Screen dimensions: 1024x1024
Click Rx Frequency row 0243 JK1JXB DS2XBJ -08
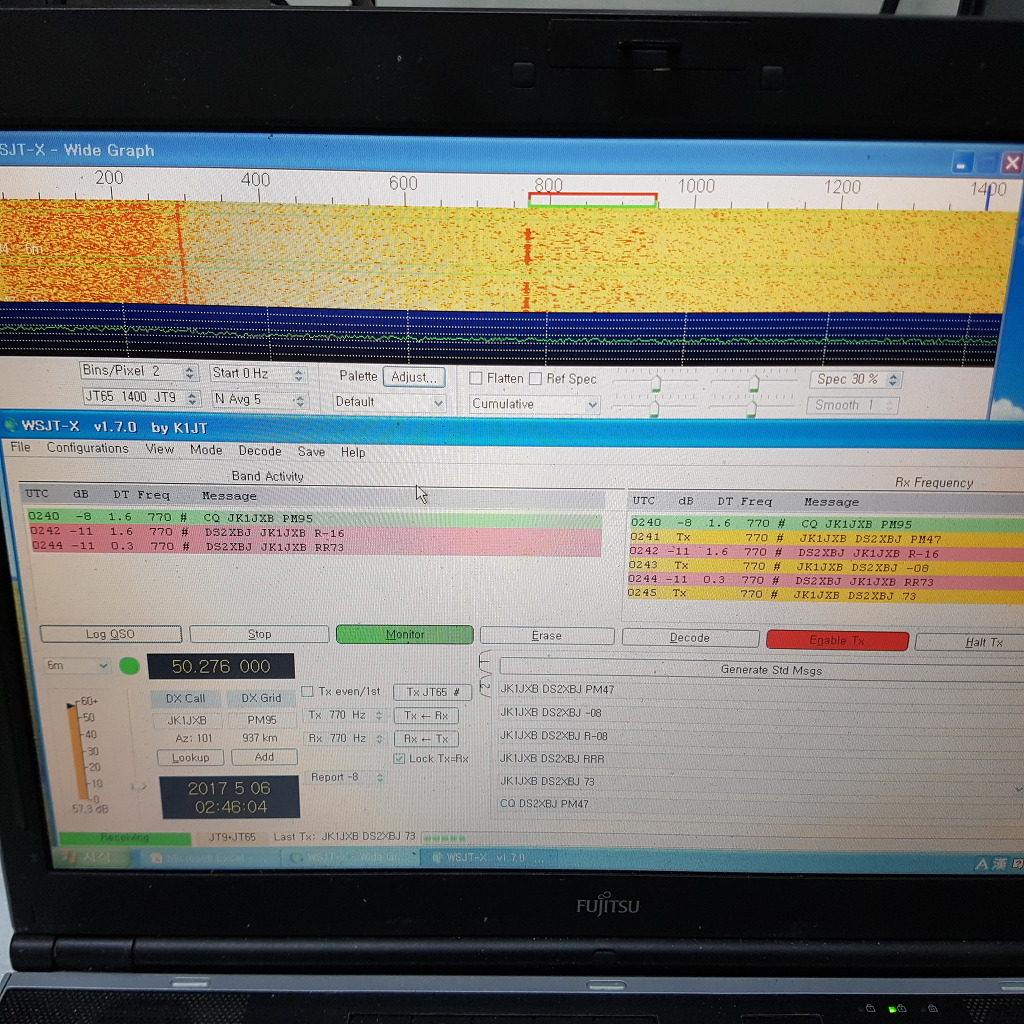tap(825, 567)
